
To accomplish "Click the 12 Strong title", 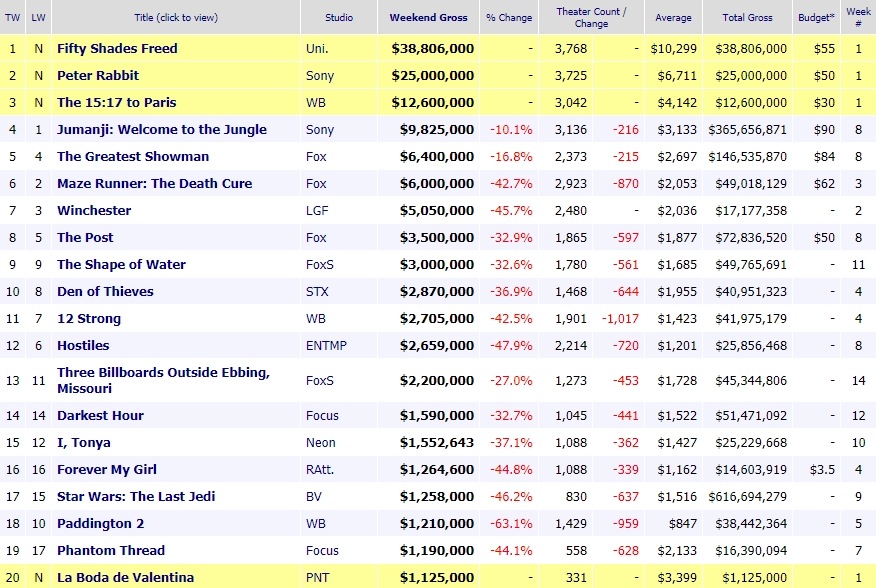I will click(89, 319).
